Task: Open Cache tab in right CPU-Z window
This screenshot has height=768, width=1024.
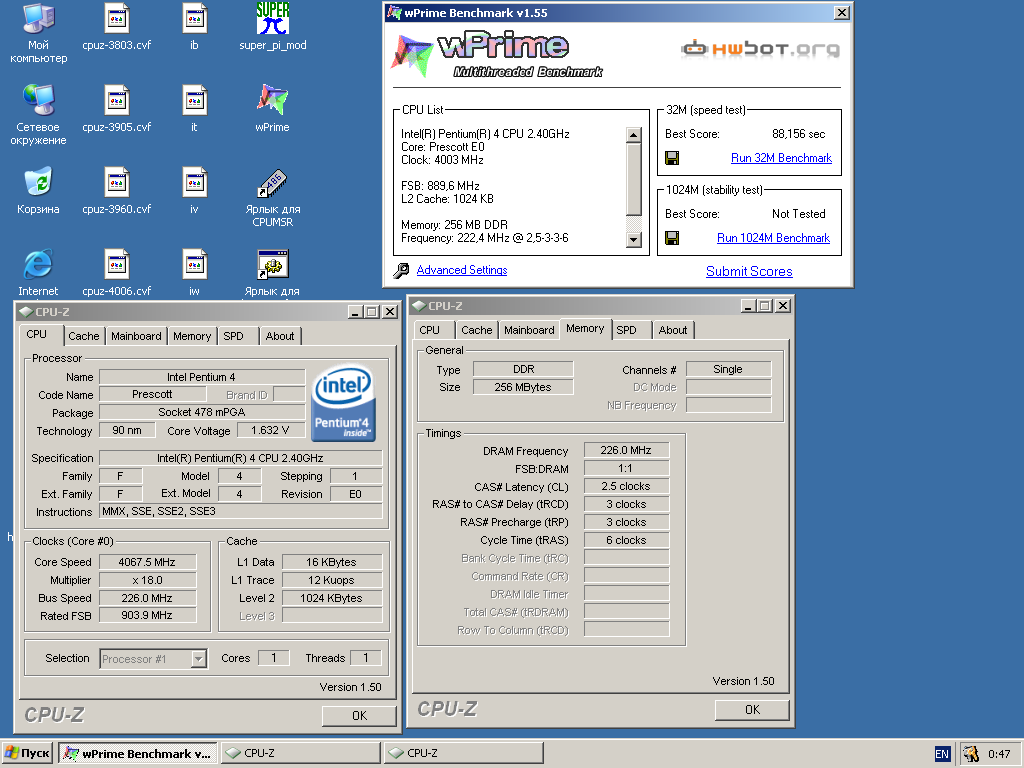Action: click(x=477, y=330)
